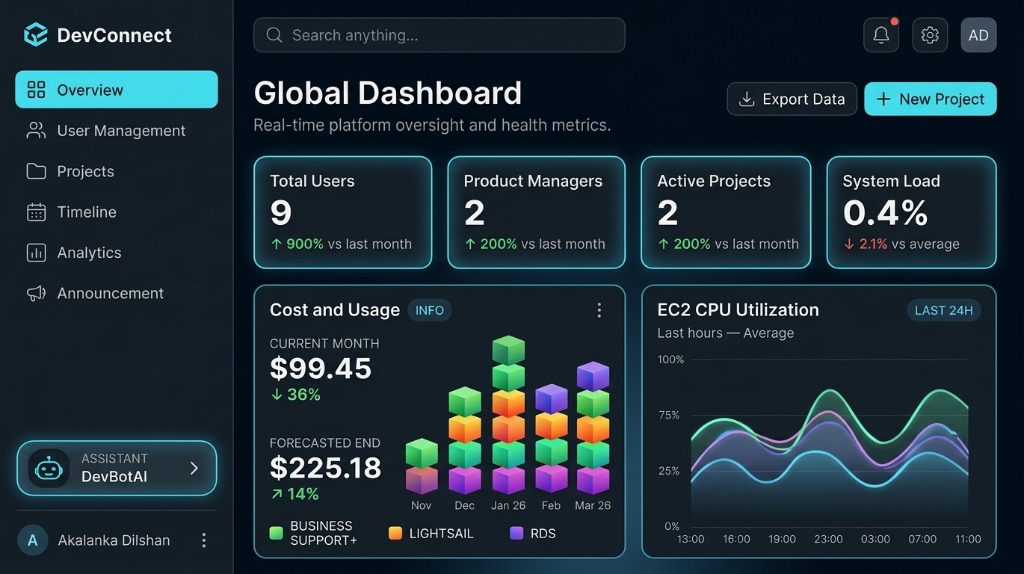The image size is (1024, 574).
Task: Click the EC2 CPU Utilization title
Action: [738, 310]
